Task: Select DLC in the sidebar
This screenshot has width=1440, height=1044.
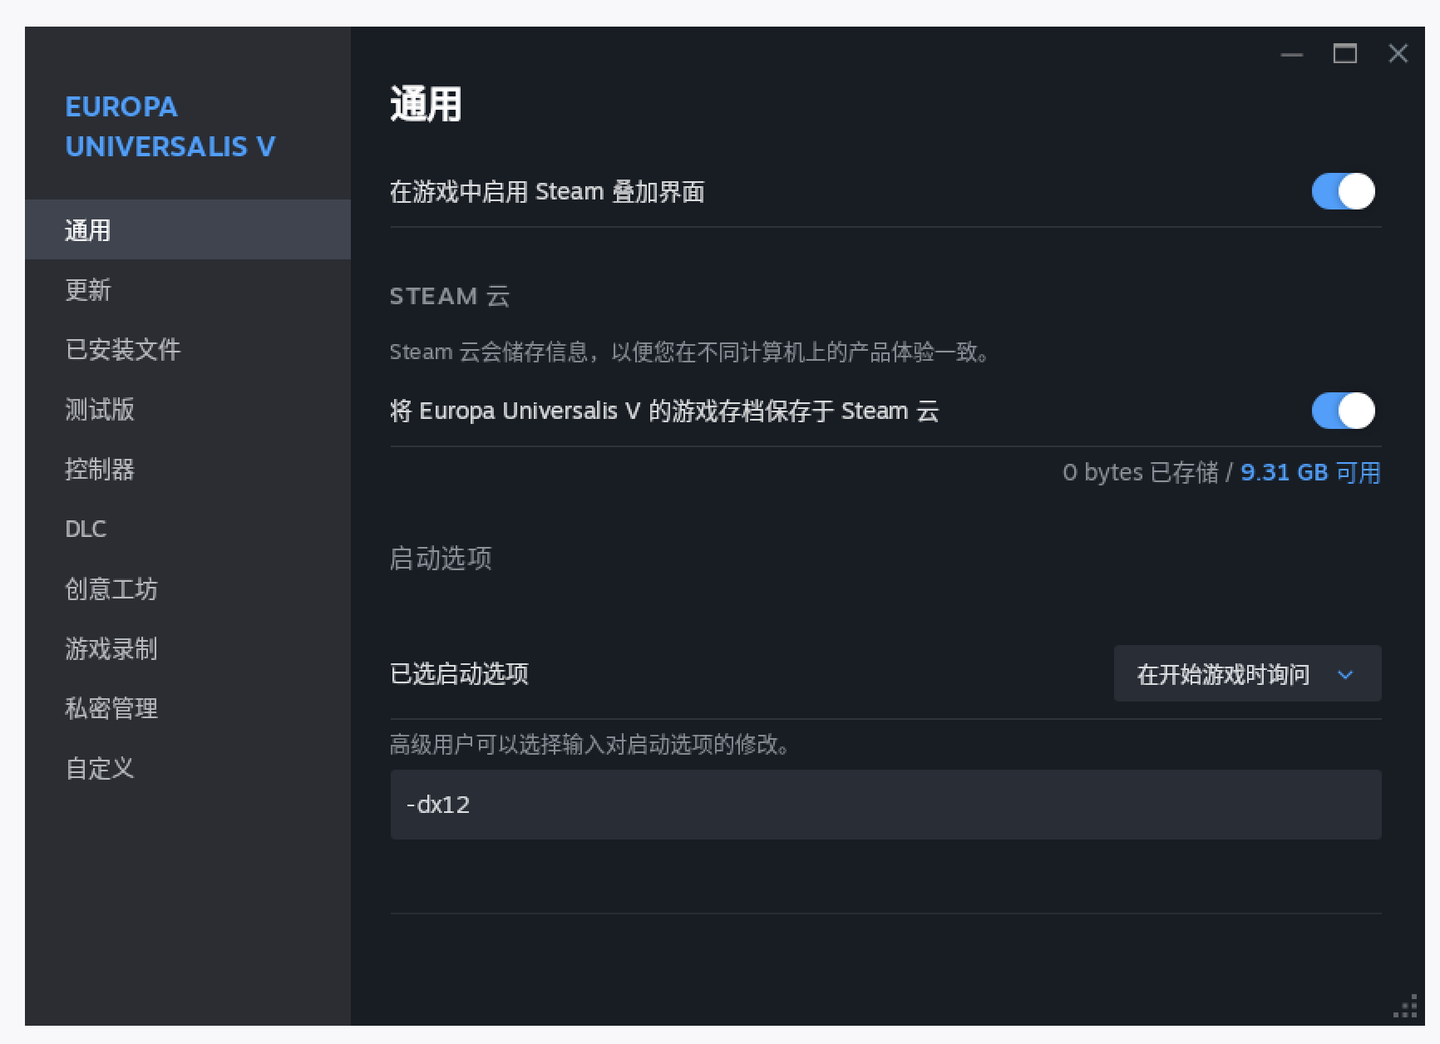Action: coord(85,529)
